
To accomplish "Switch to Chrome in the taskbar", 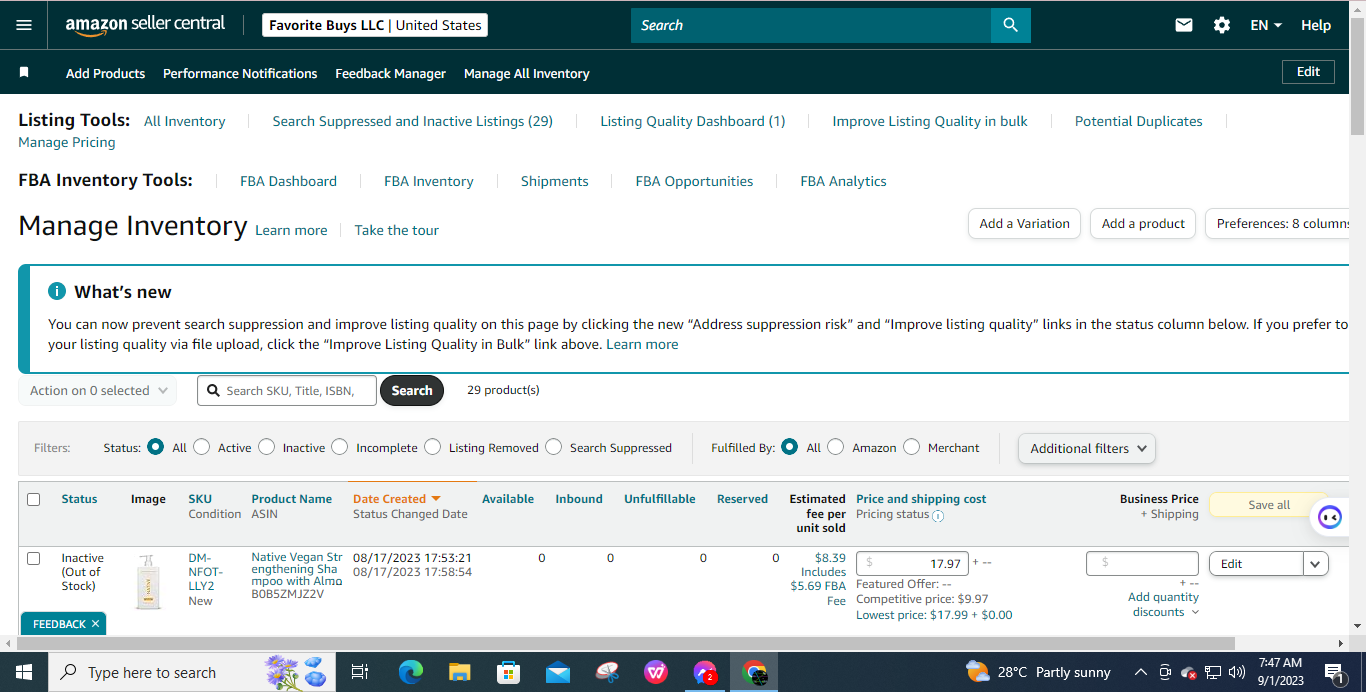I will click(755, 672).
